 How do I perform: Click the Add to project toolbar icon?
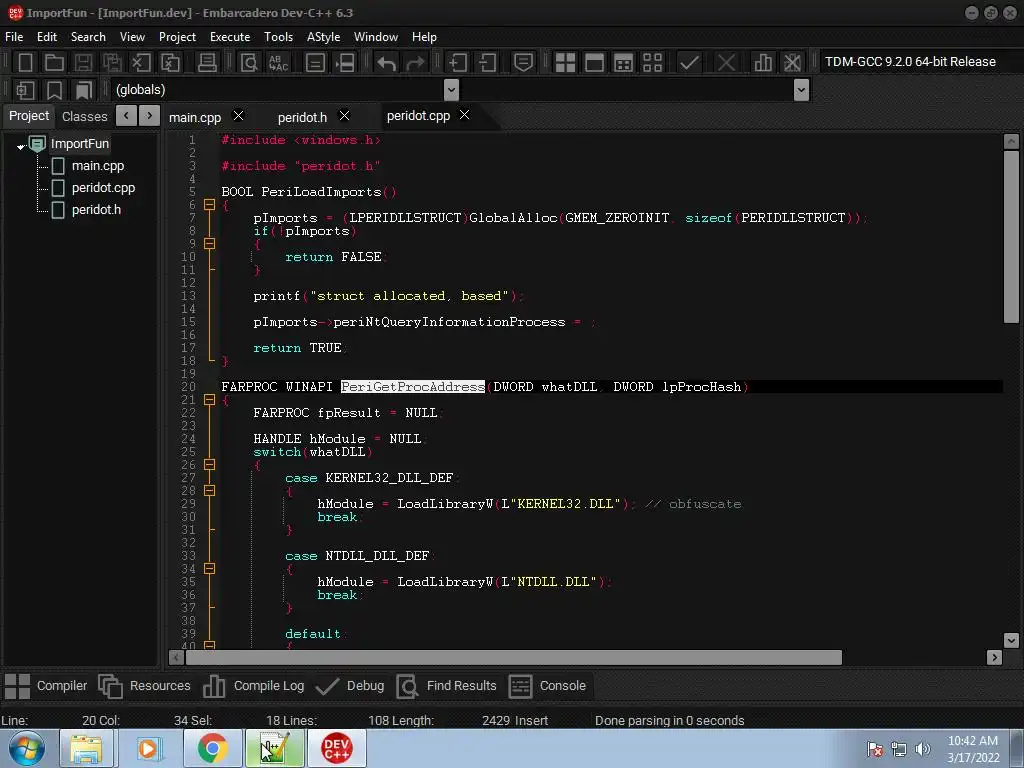coord(457,63)
